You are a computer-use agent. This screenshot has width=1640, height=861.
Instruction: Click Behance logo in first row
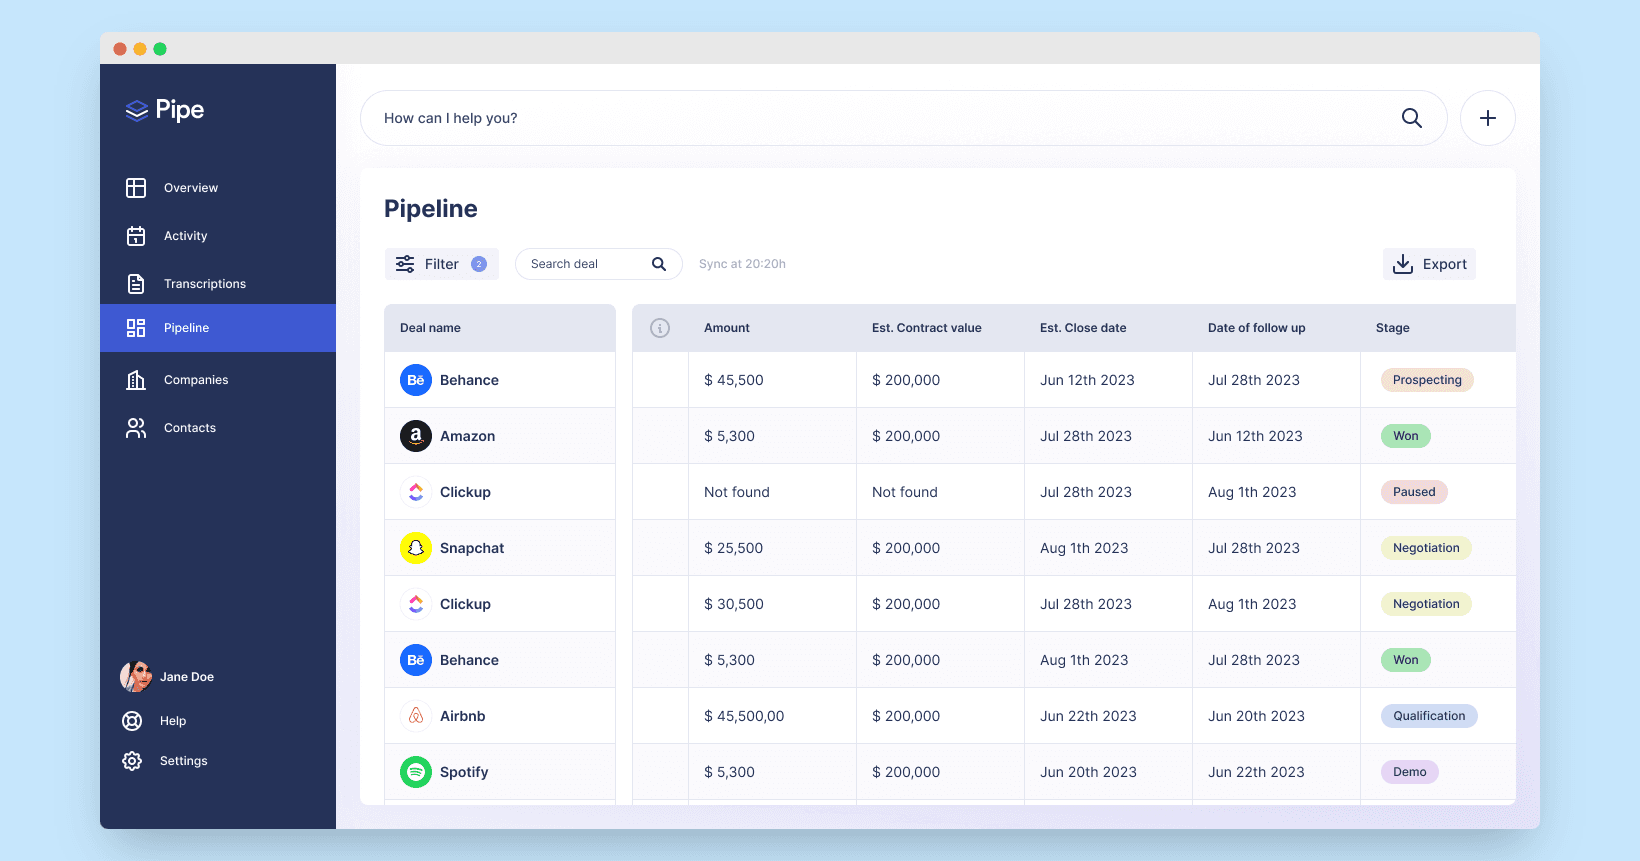pyautogui.click(x=416, y=380)
